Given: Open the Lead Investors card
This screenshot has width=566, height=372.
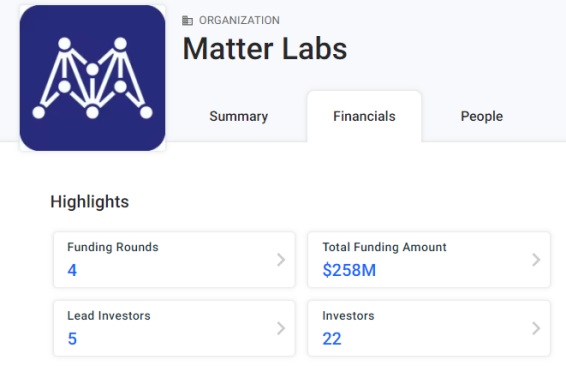Looking at the screenshot, I should pos(174,328).
